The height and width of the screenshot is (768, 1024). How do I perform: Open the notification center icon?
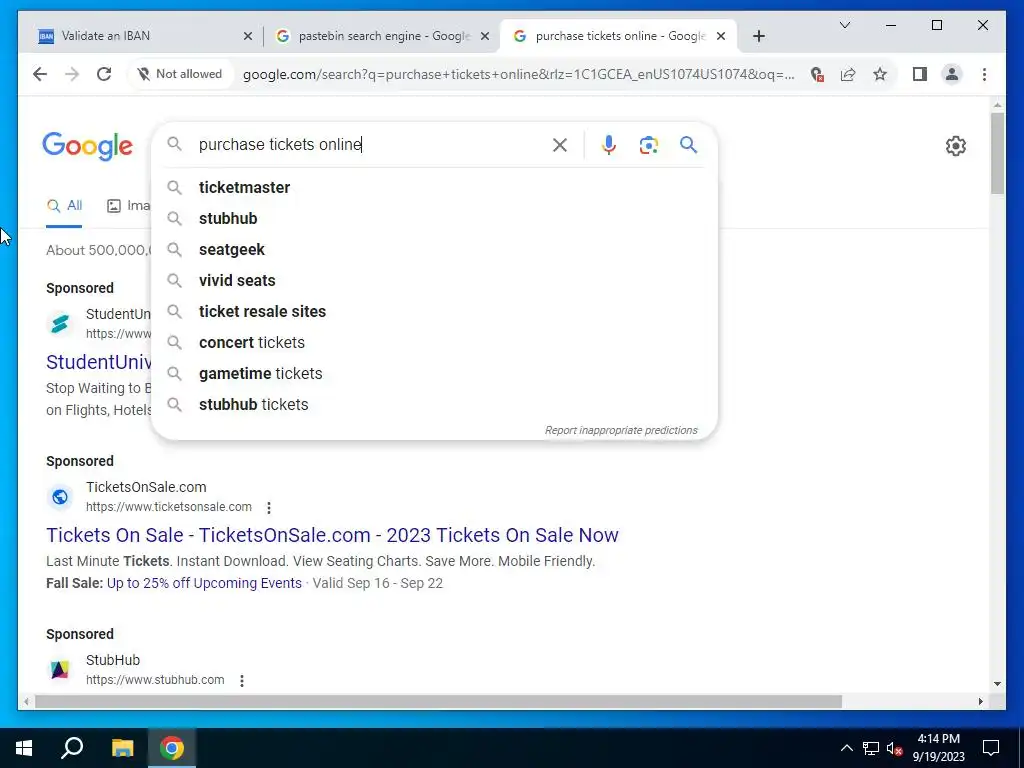click(991, 748)
